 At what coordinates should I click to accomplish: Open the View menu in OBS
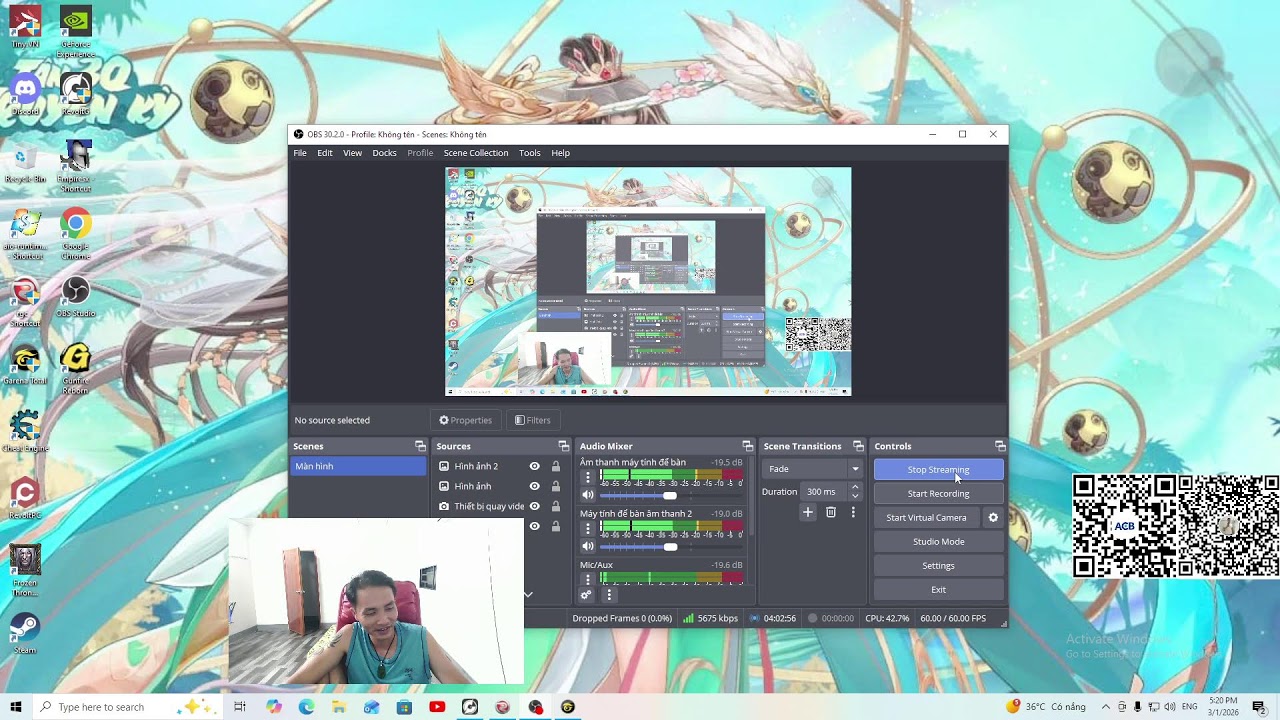(352, 153)
